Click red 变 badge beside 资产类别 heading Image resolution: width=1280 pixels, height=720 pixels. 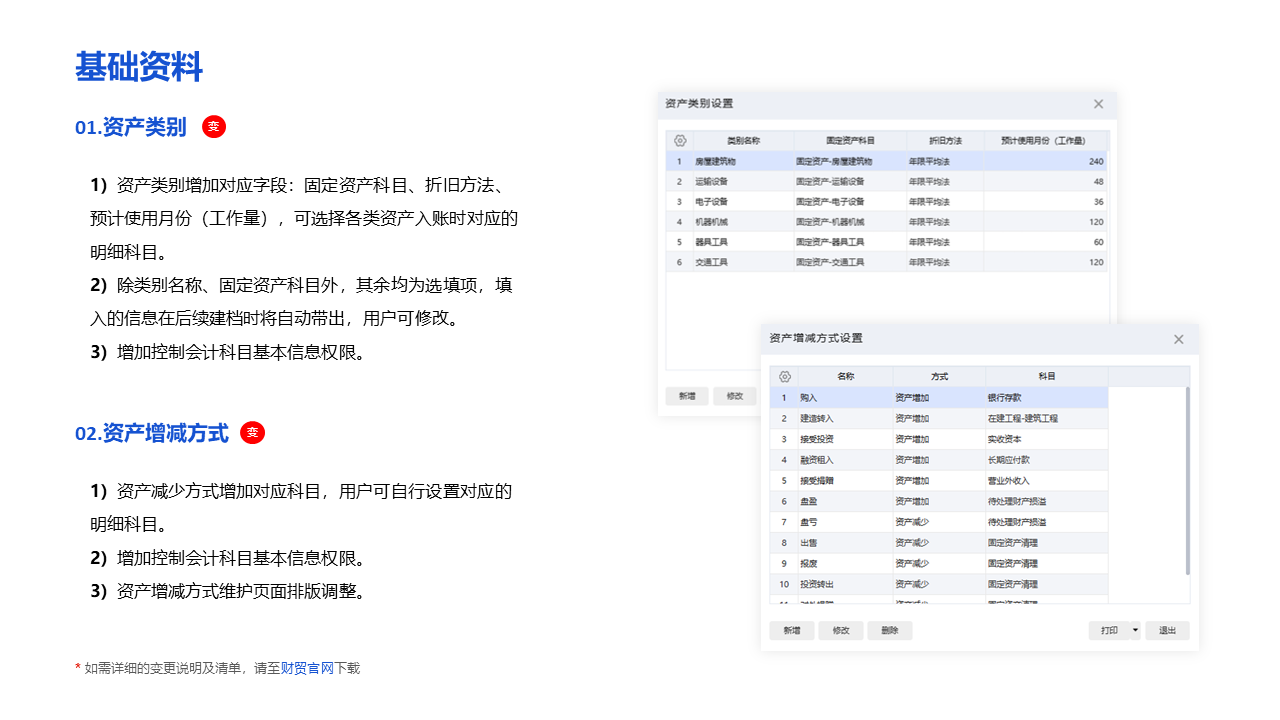pyautogui.click(x=214, y=127)
